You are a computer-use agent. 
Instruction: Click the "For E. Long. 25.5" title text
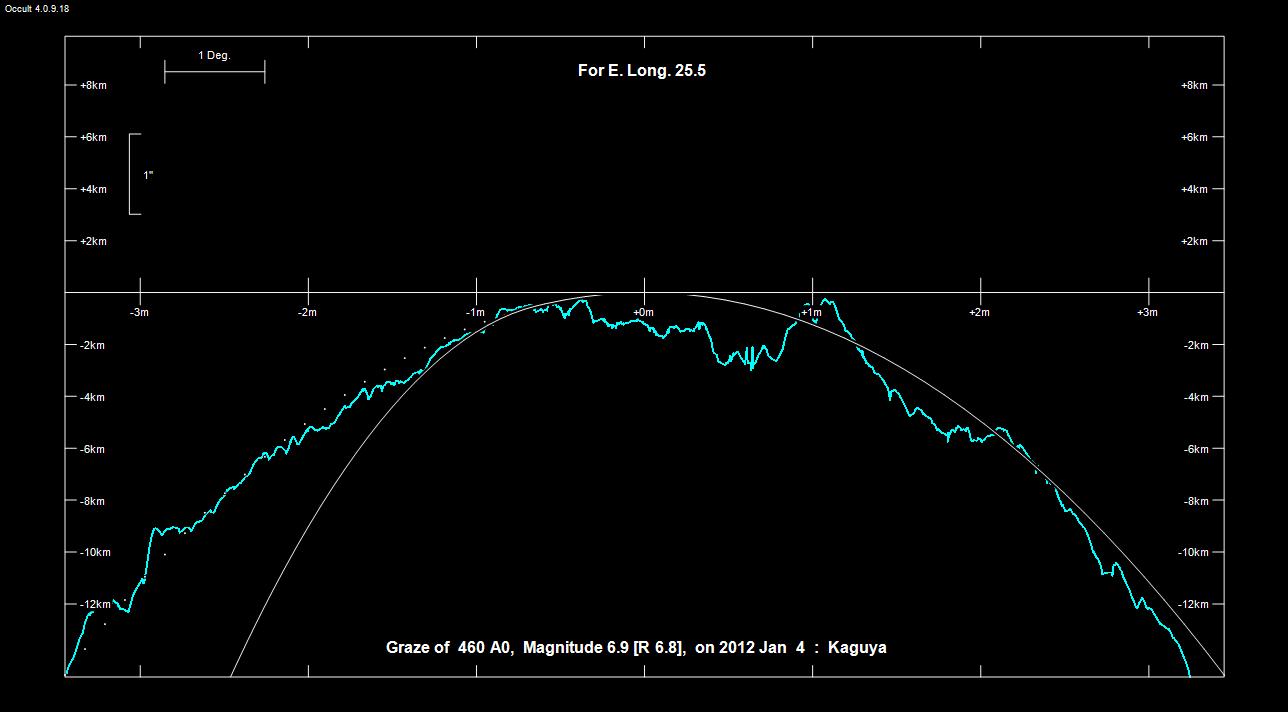point(642,71)
